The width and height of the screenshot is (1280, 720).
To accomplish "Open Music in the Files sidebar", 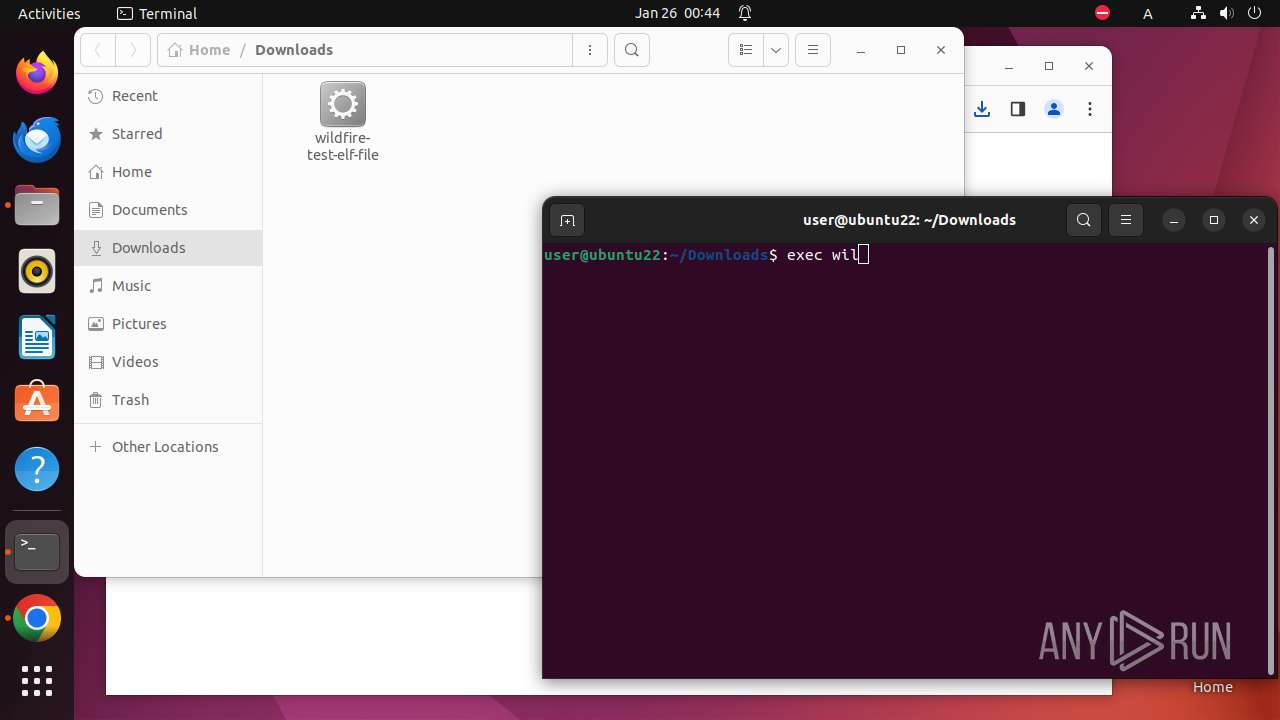I will click(168, 286).
